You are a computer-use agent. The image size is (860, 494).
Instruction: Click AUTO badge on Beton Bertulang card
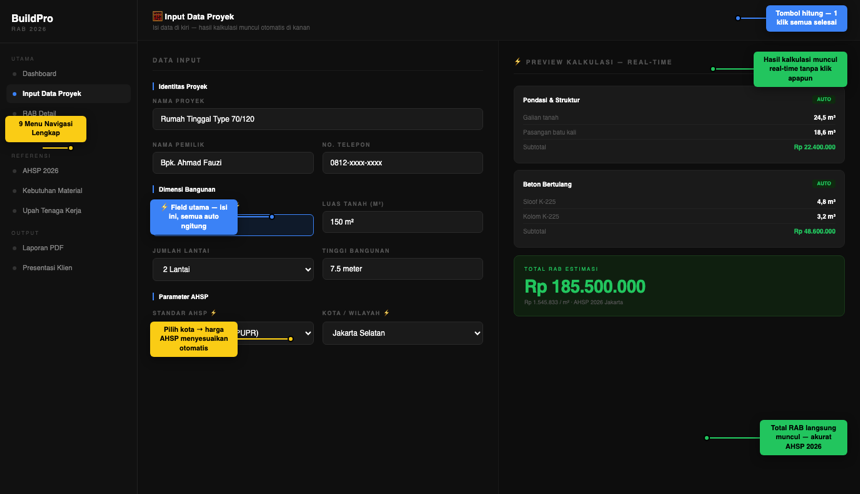coord(824,184)
